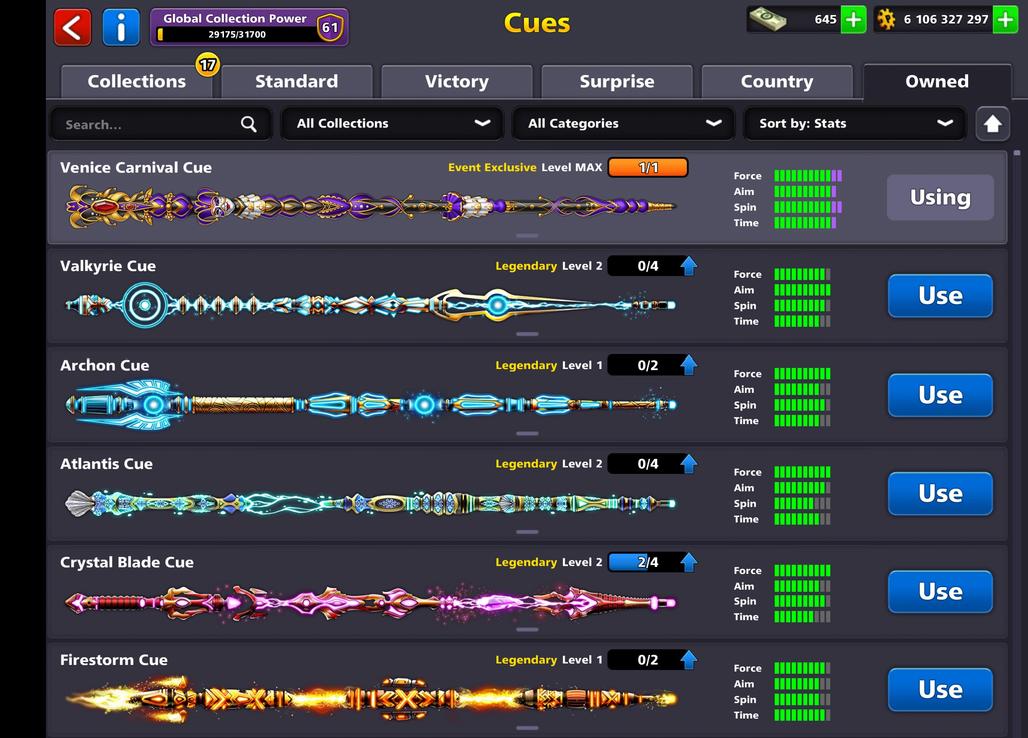Image resolution: width=1028 pixels, height=738 pixels.
Task: Open the blue info icon
Action: (121, 27)
